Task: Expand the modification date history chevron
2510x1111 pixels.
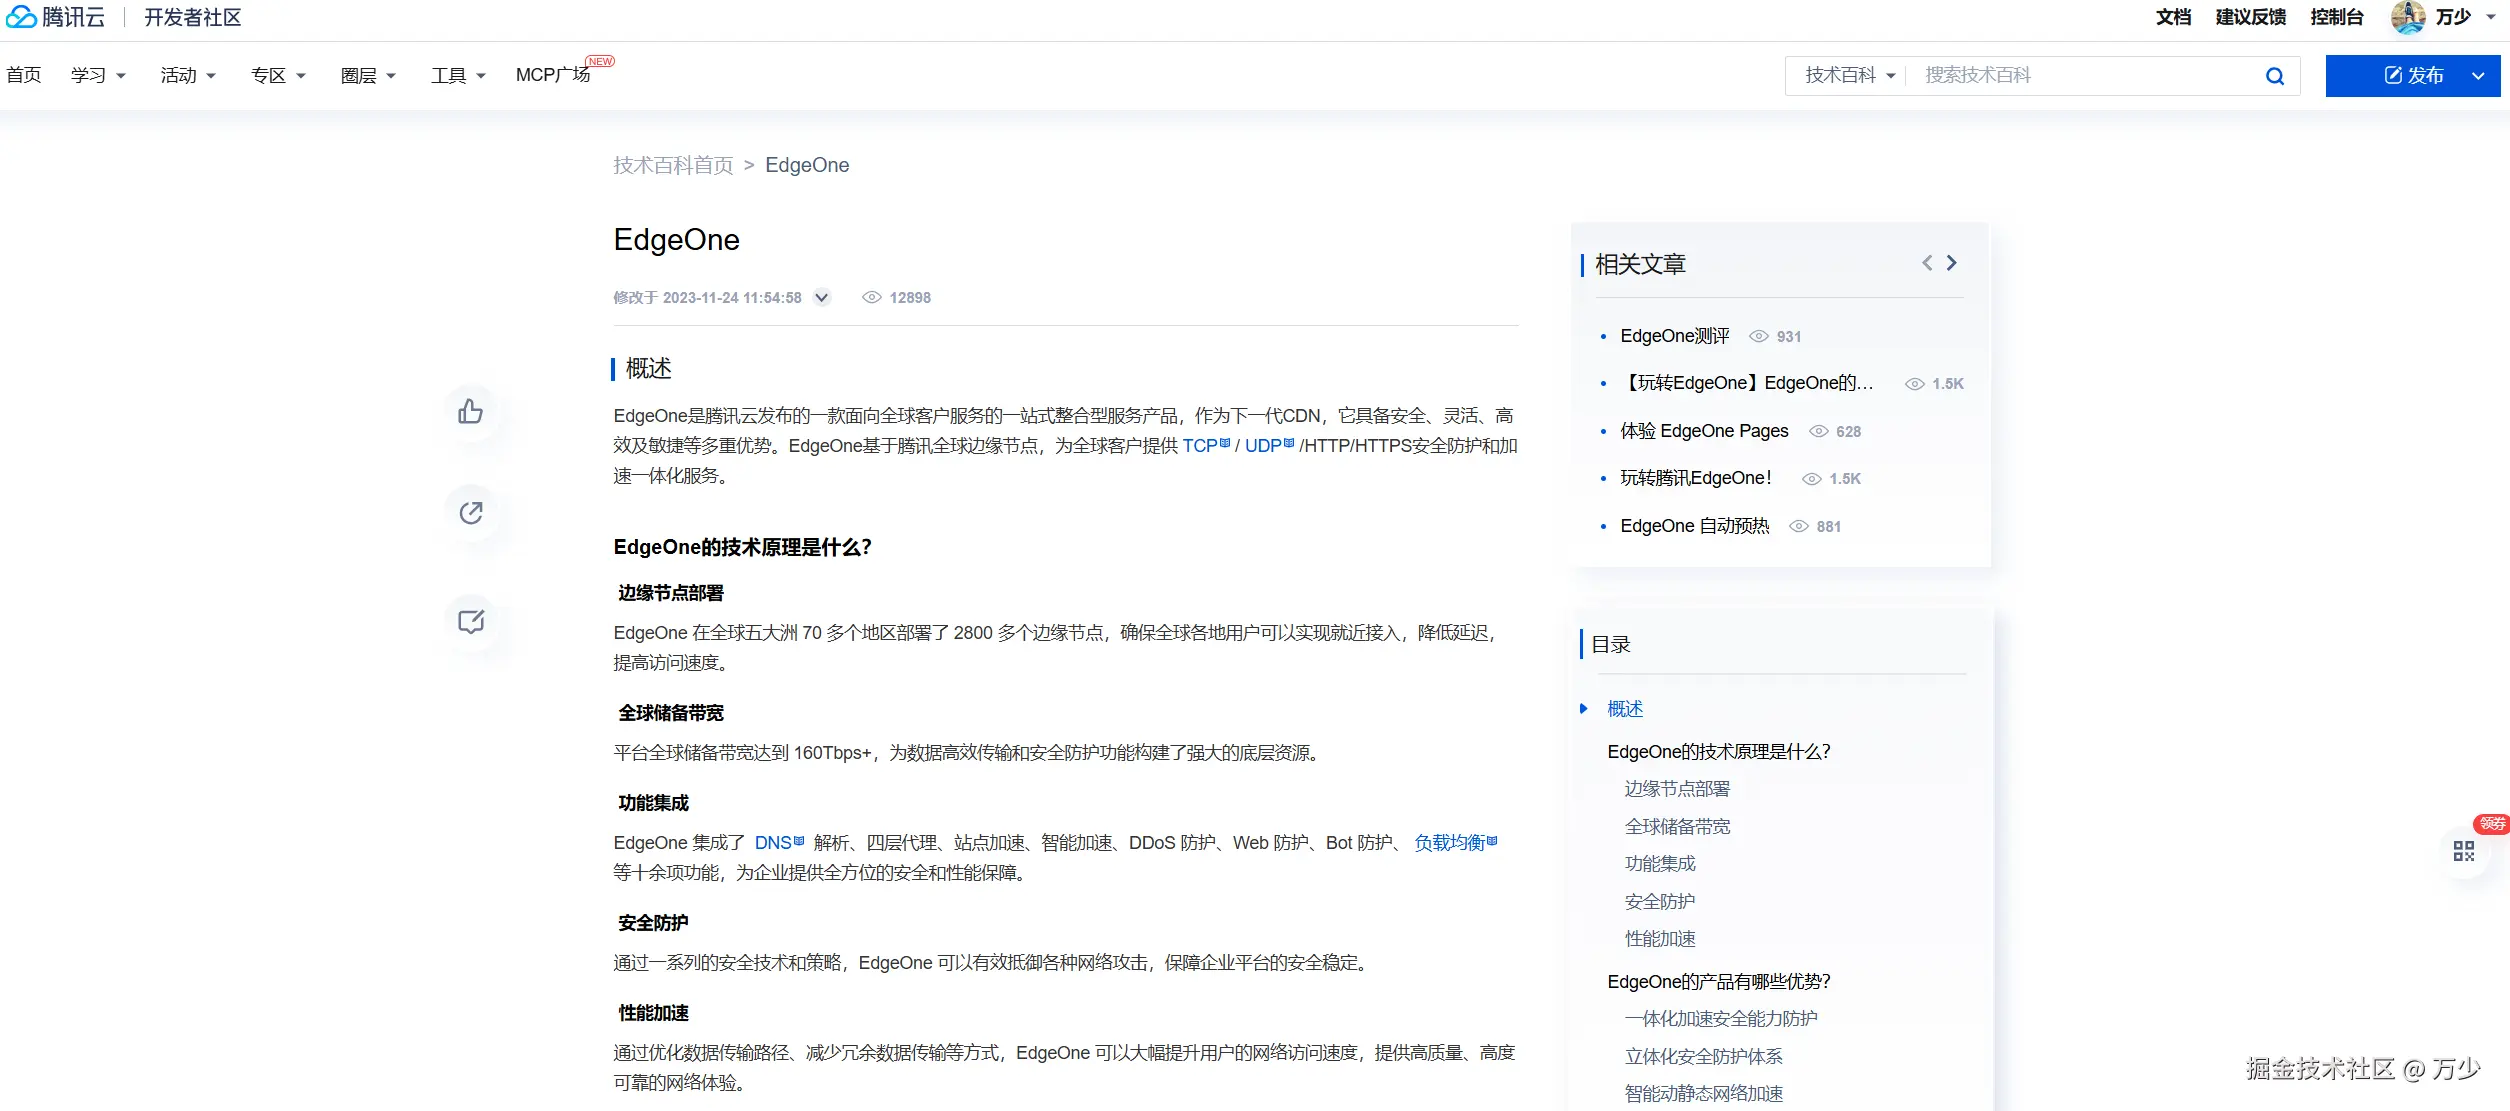Action: 822,297
